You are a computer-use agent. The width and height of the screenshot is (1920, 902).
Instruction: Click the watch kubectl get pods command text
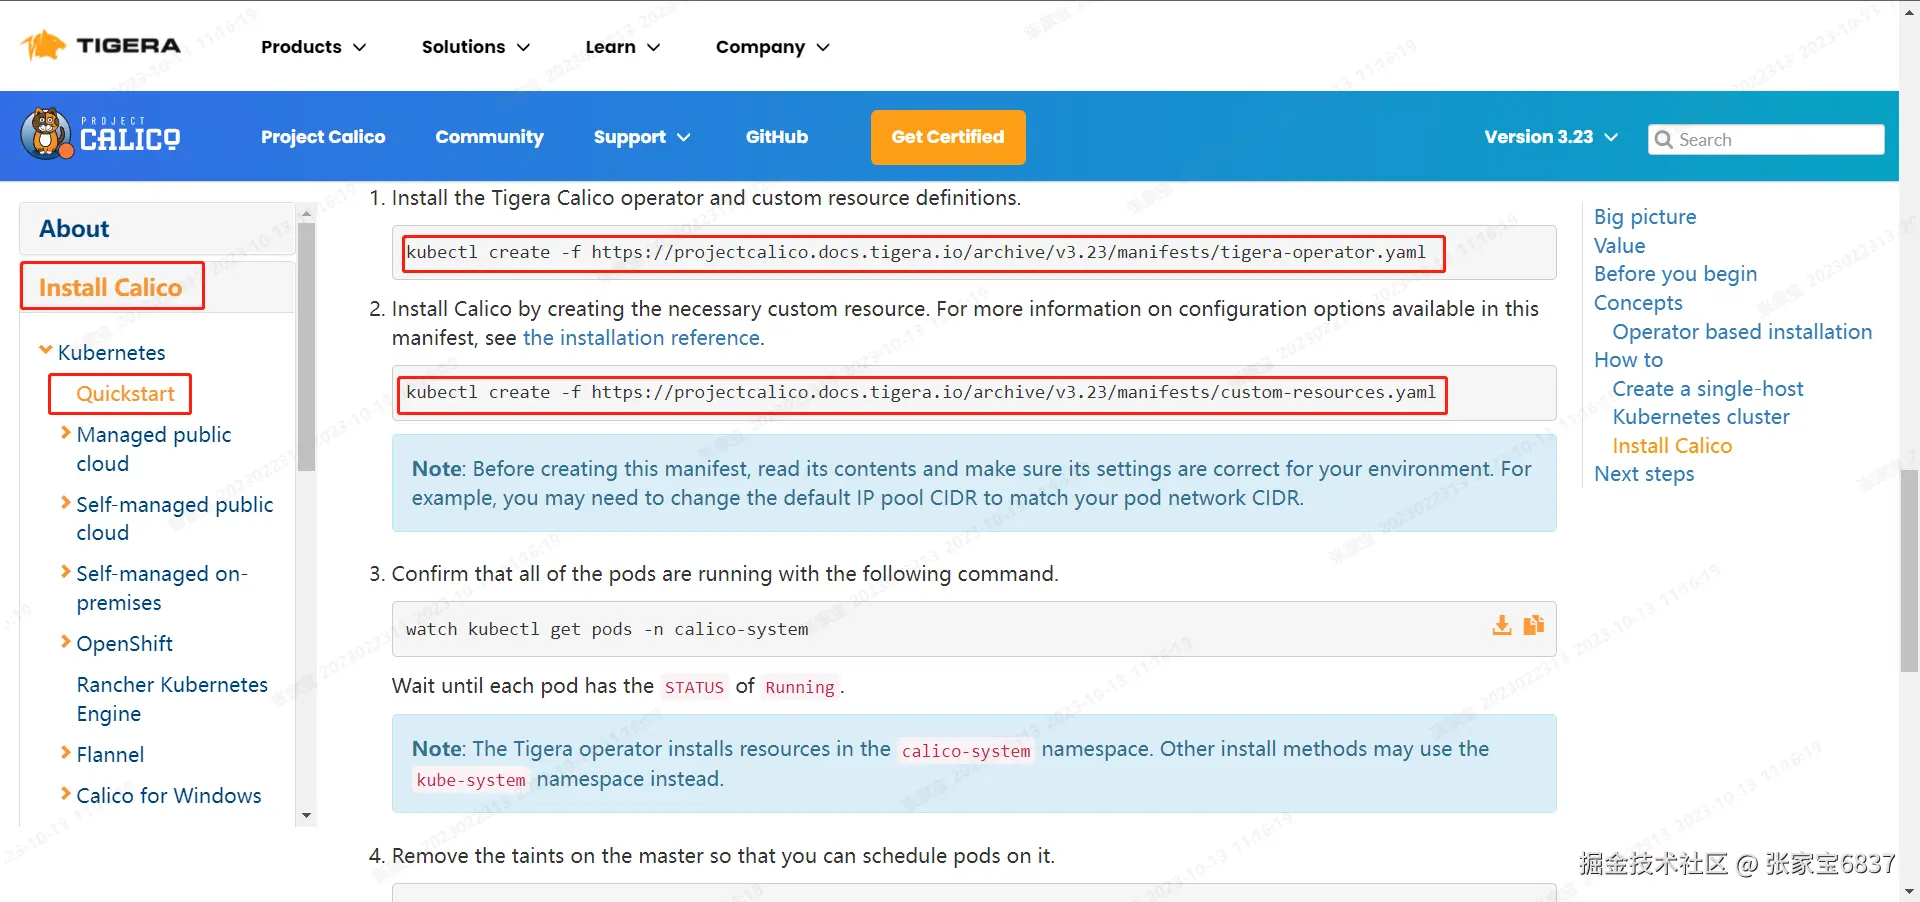coord(607,630)
